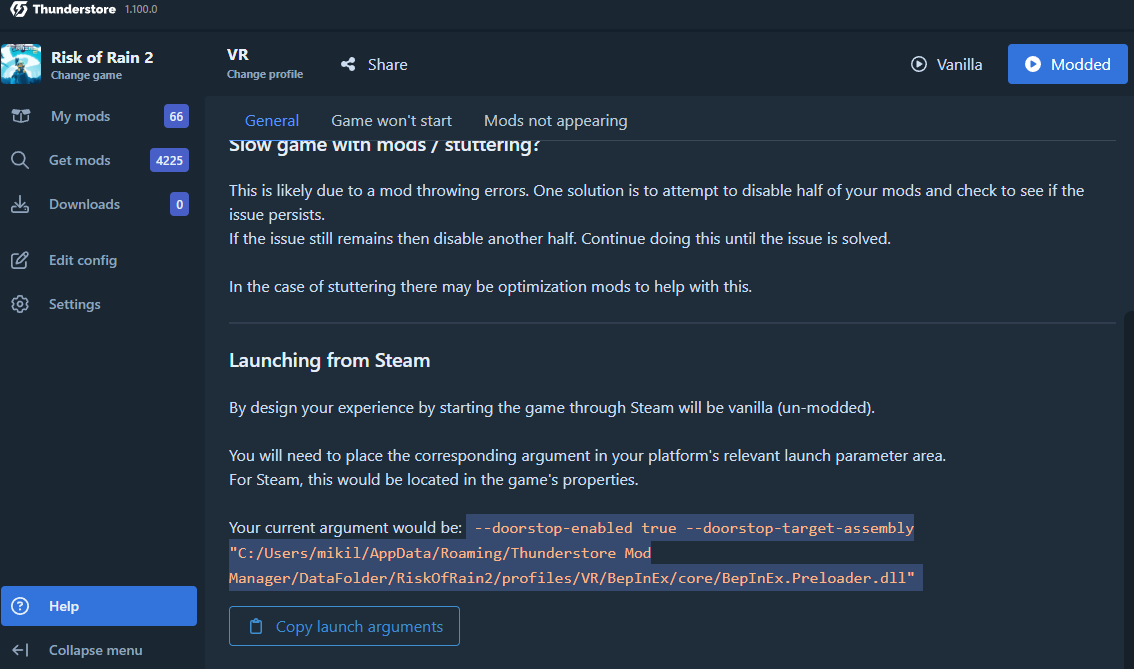
Task: Open My mods via the box icon
Action: pyautogui.click(x=20, y=116)
